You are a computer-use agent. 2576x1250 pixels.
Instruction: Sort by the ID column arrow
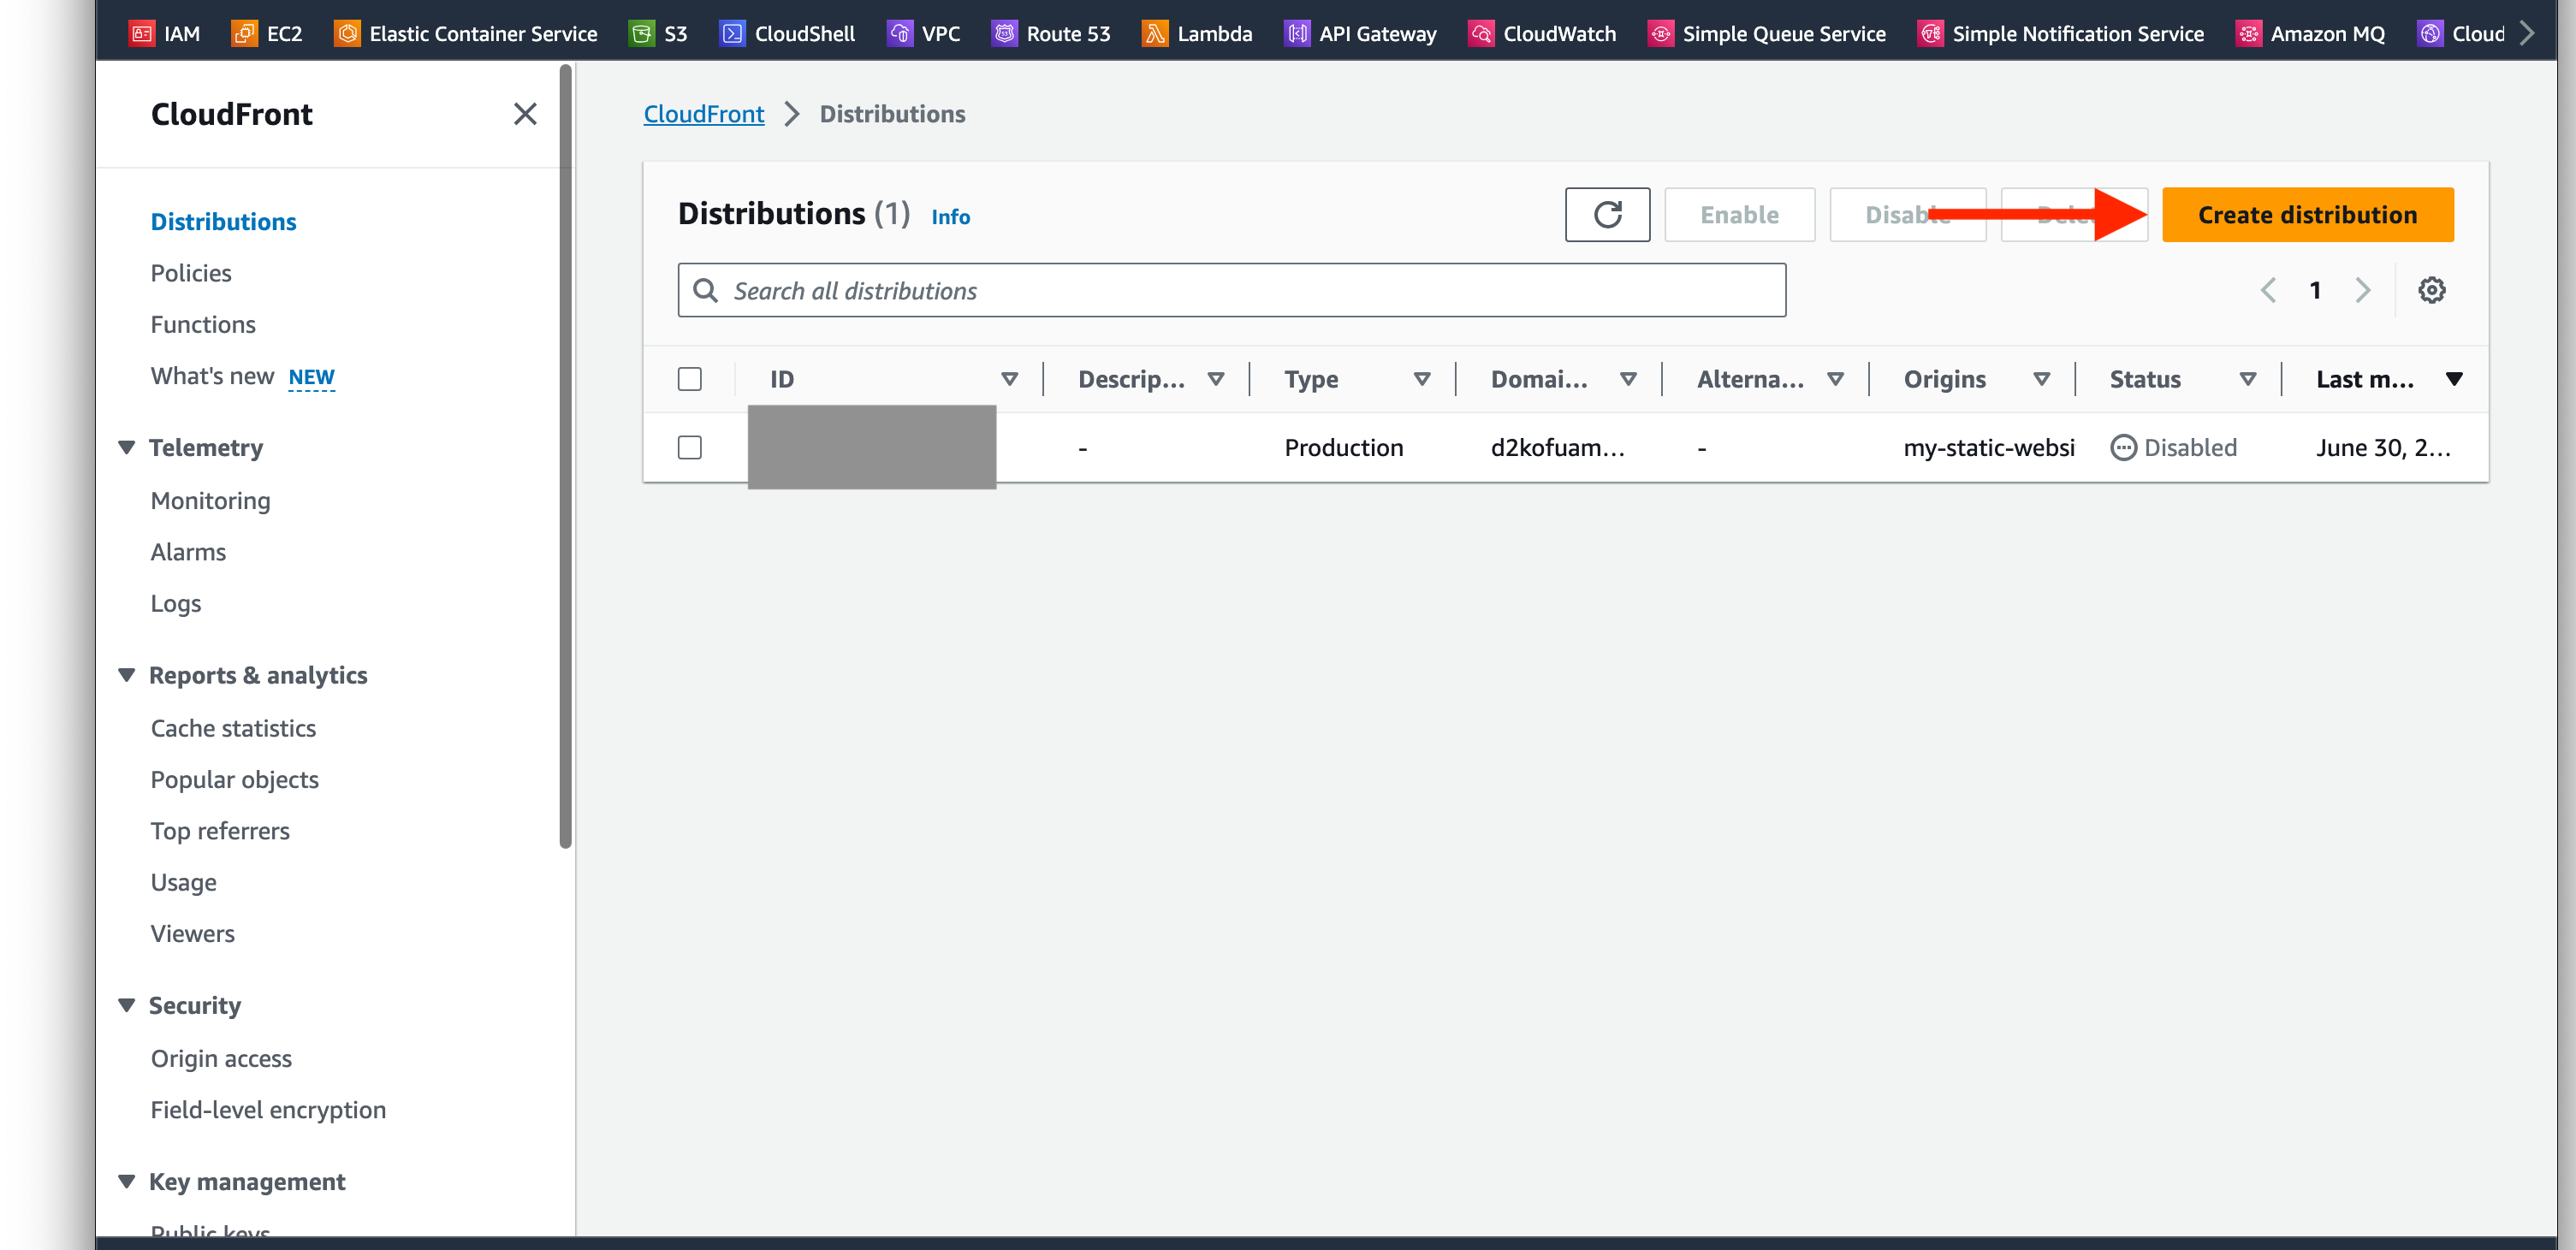click(1009, 379)
